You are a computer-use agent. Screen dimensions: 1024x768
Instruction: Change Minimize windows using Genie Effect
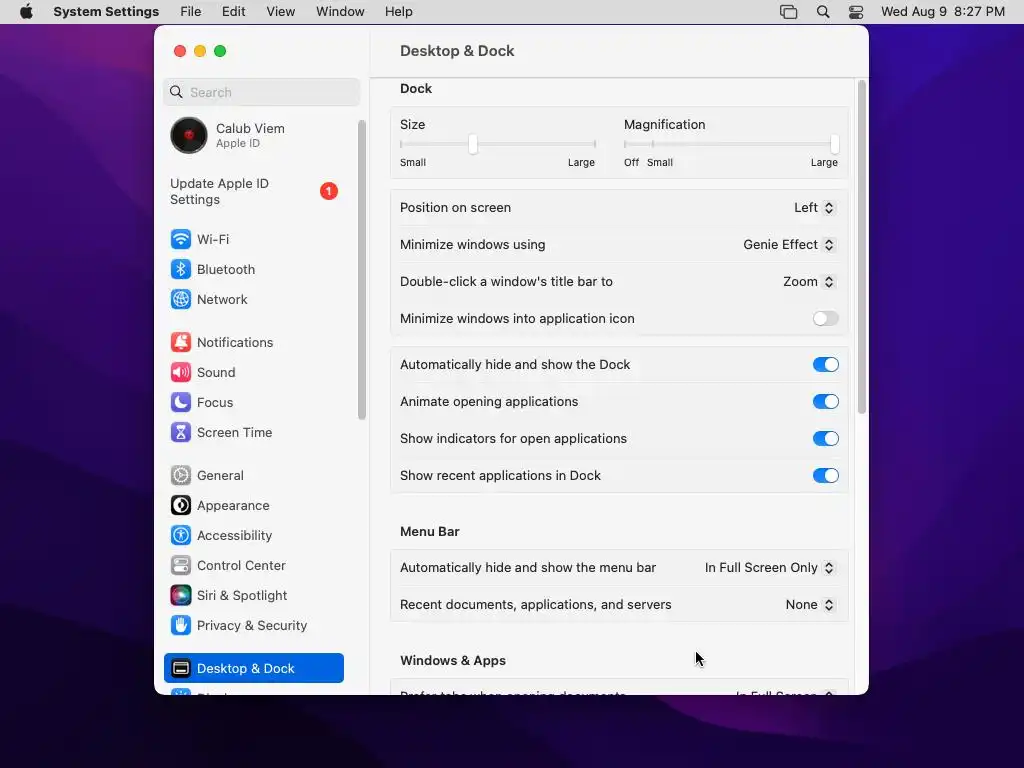pyautogui.click(x=788, y=245)
